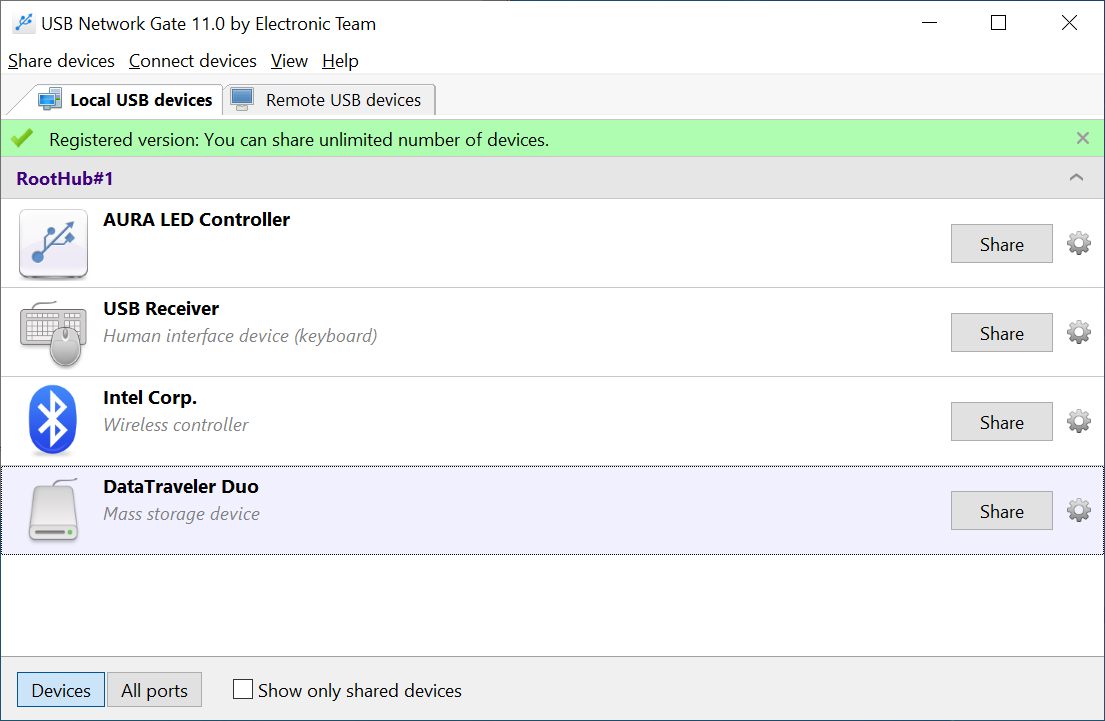Open settings gear for AURA LED Controller
1105x721 pixels.
1078,243
